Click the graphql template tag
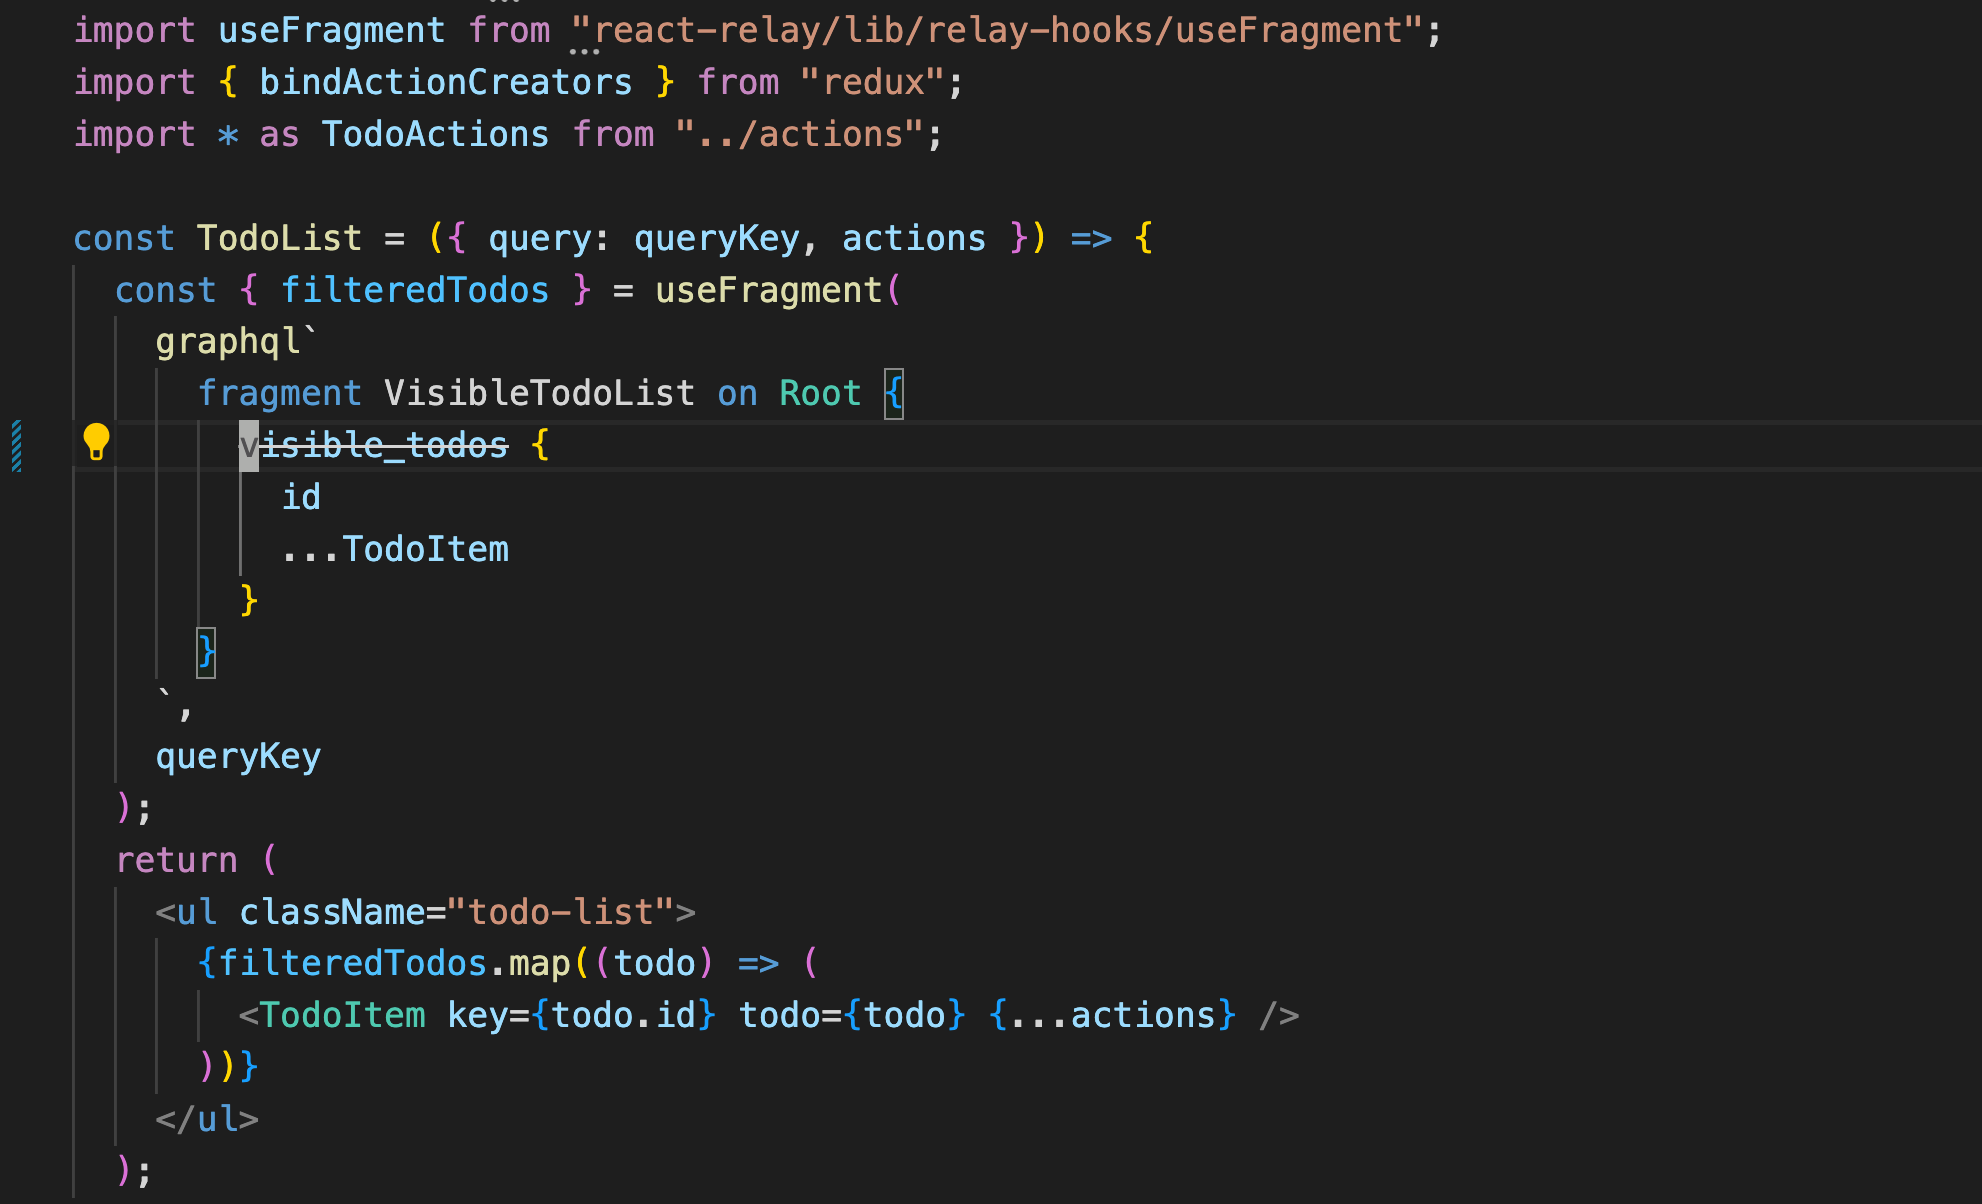The width and height of the screenshot is (1982, 1204). pyautogui.click(x=228, y=342)
